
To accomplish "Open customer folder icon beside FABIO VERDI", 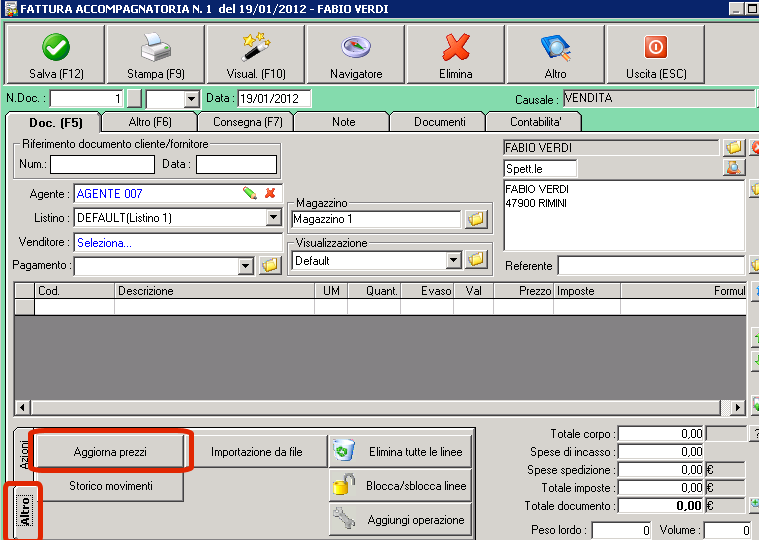I will (733, 148).
